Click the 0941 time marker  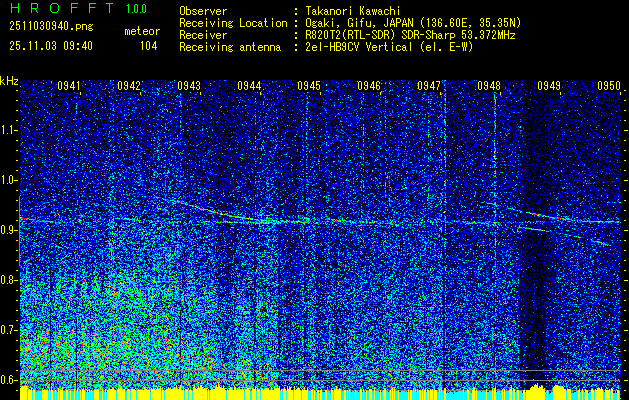pos(69,85)
